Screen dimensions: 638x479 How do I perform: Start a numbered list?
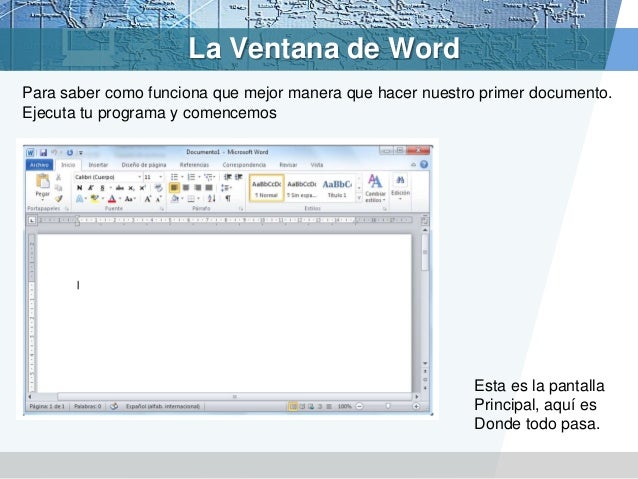point(191,177)
